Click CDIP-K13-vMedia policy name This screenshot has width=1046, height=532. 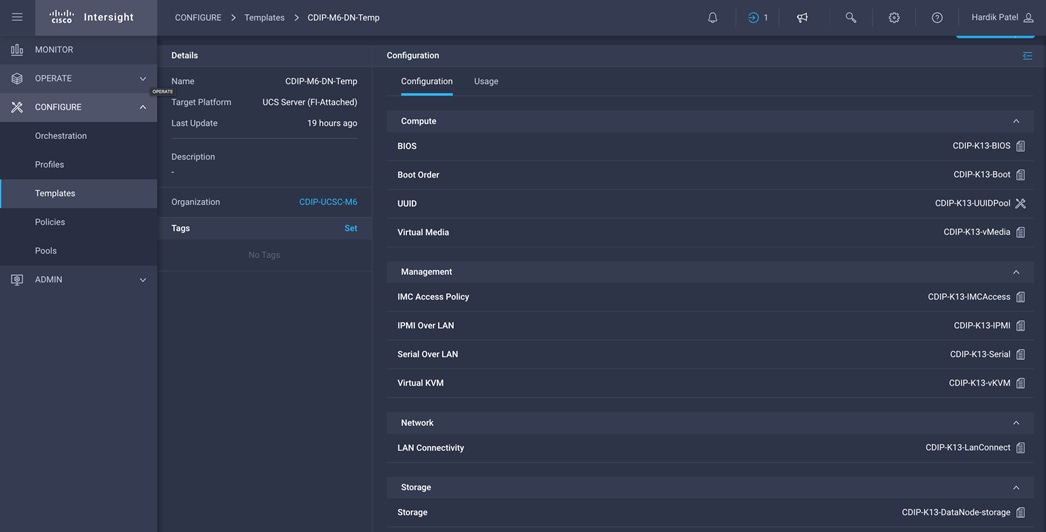(x=977, y=232)
